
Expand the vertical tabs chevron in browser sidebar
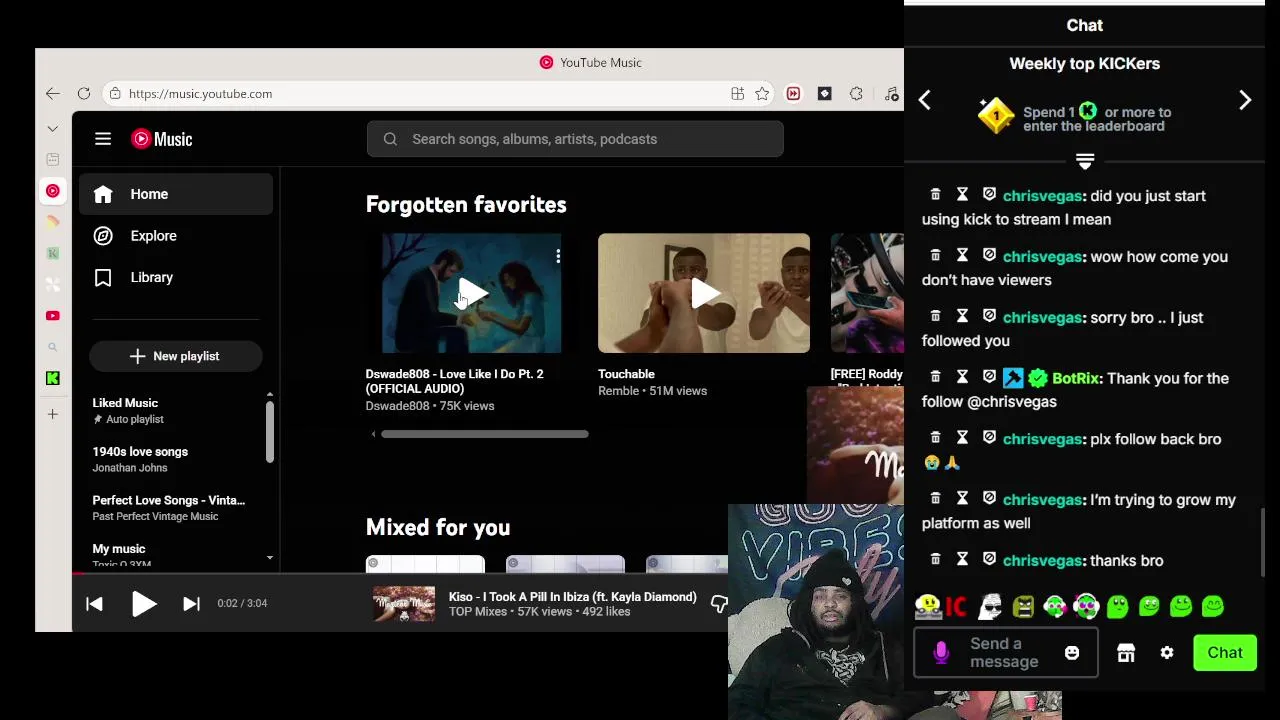tap(53, 128)
